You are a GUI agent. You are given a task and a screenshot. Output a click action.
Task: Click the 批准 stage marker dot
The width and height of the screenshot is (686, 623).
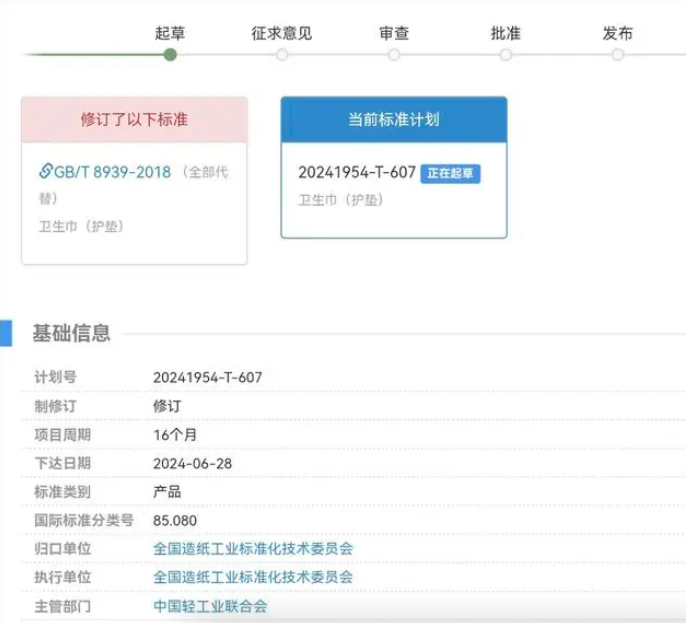pyautogui.click(x=506, y=54)
